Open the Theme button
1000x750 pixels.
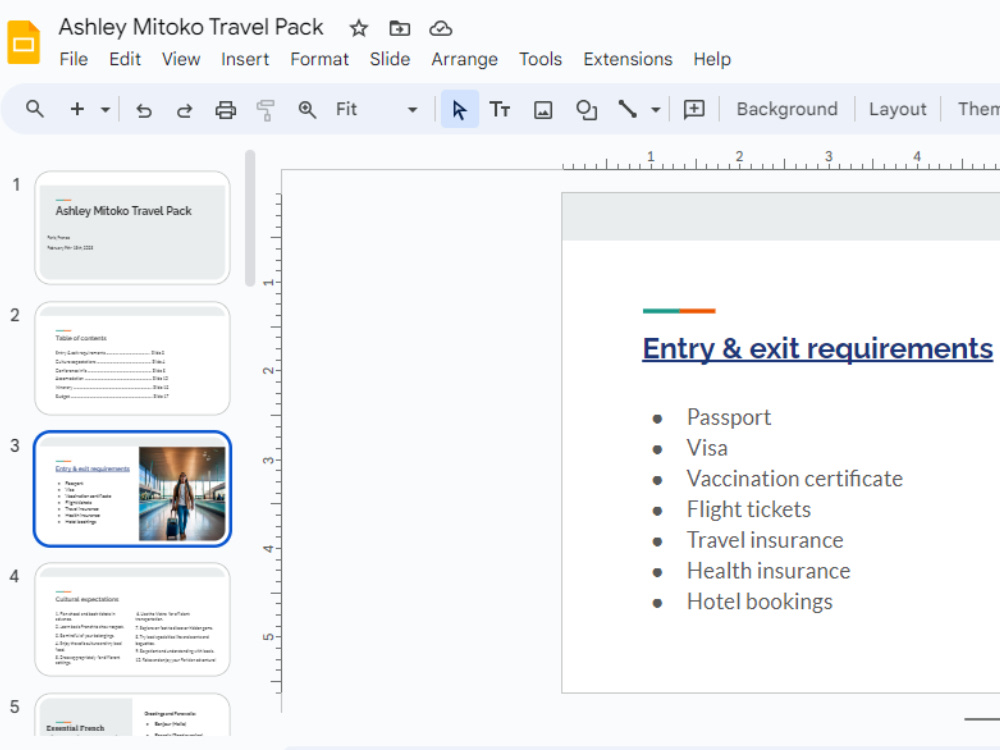(x=978, y=109)
